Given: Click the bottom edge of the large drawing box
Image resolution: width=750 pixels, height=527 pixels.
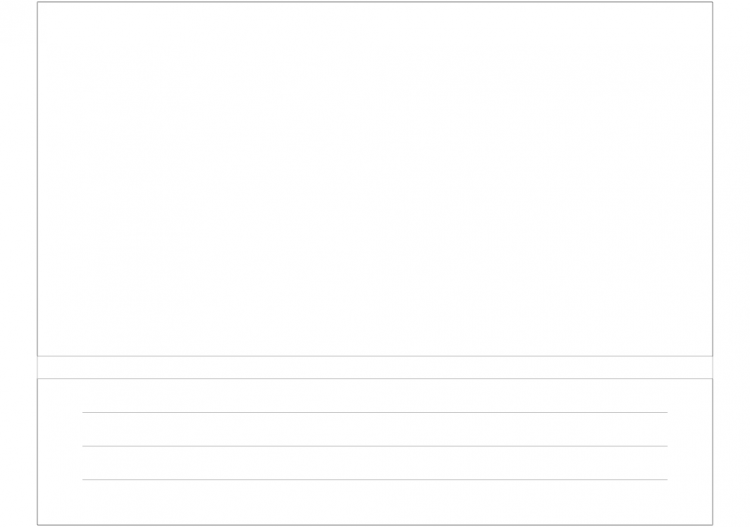Looking at the screenshot, I should click(375, 356).
